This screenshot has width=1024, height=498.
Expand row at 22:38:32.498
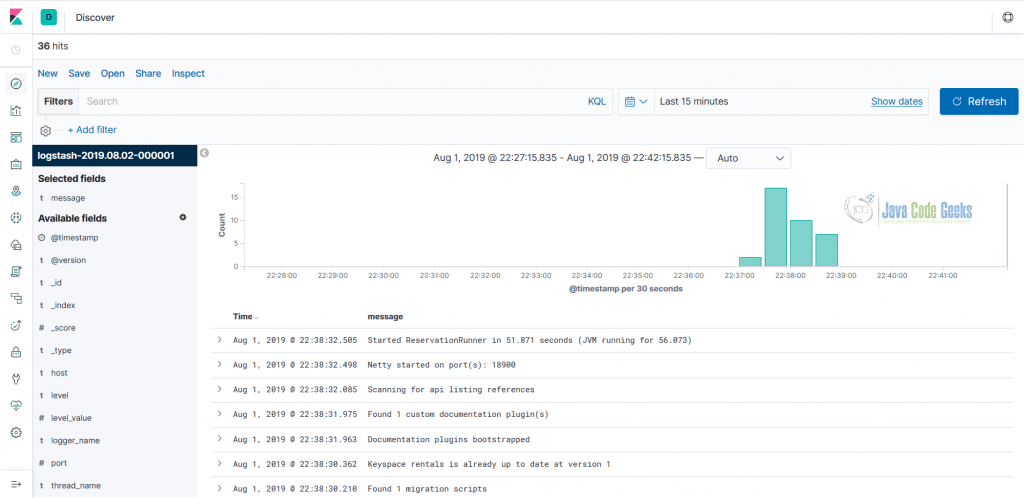219,365
